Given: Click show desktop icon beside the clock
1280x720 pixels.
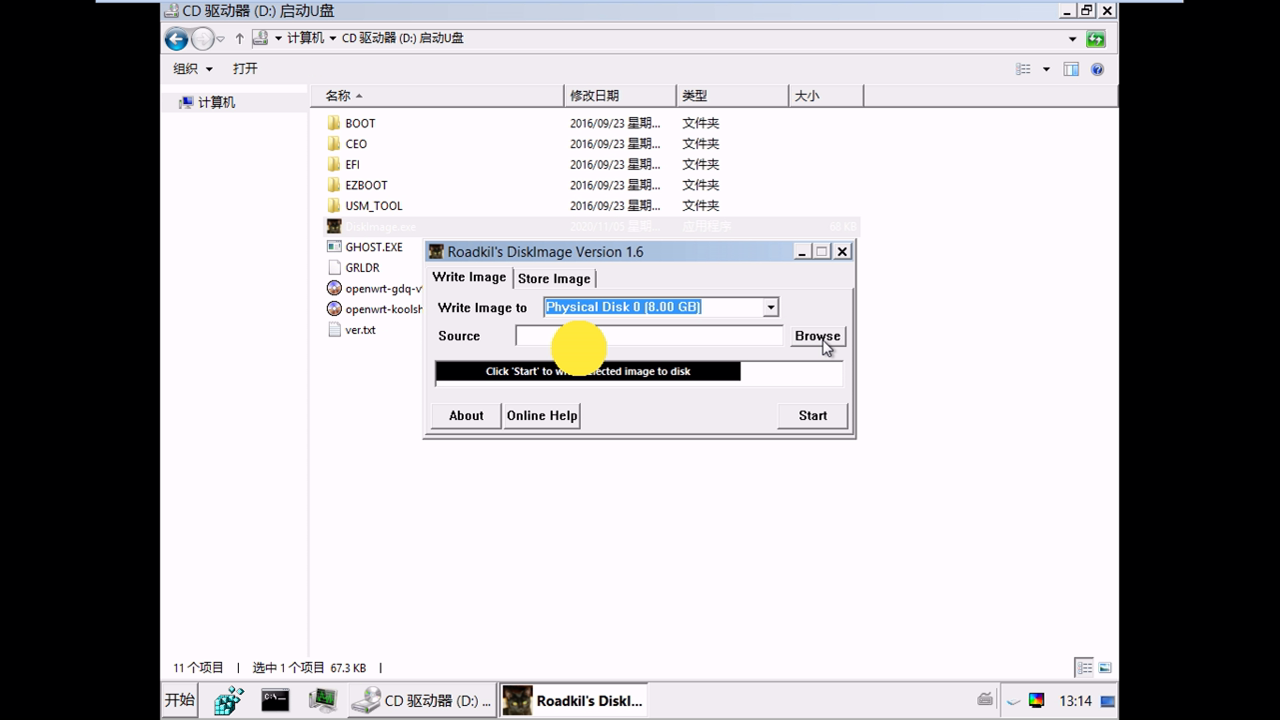Looking at the screenshot, I should pos(1107,701).
